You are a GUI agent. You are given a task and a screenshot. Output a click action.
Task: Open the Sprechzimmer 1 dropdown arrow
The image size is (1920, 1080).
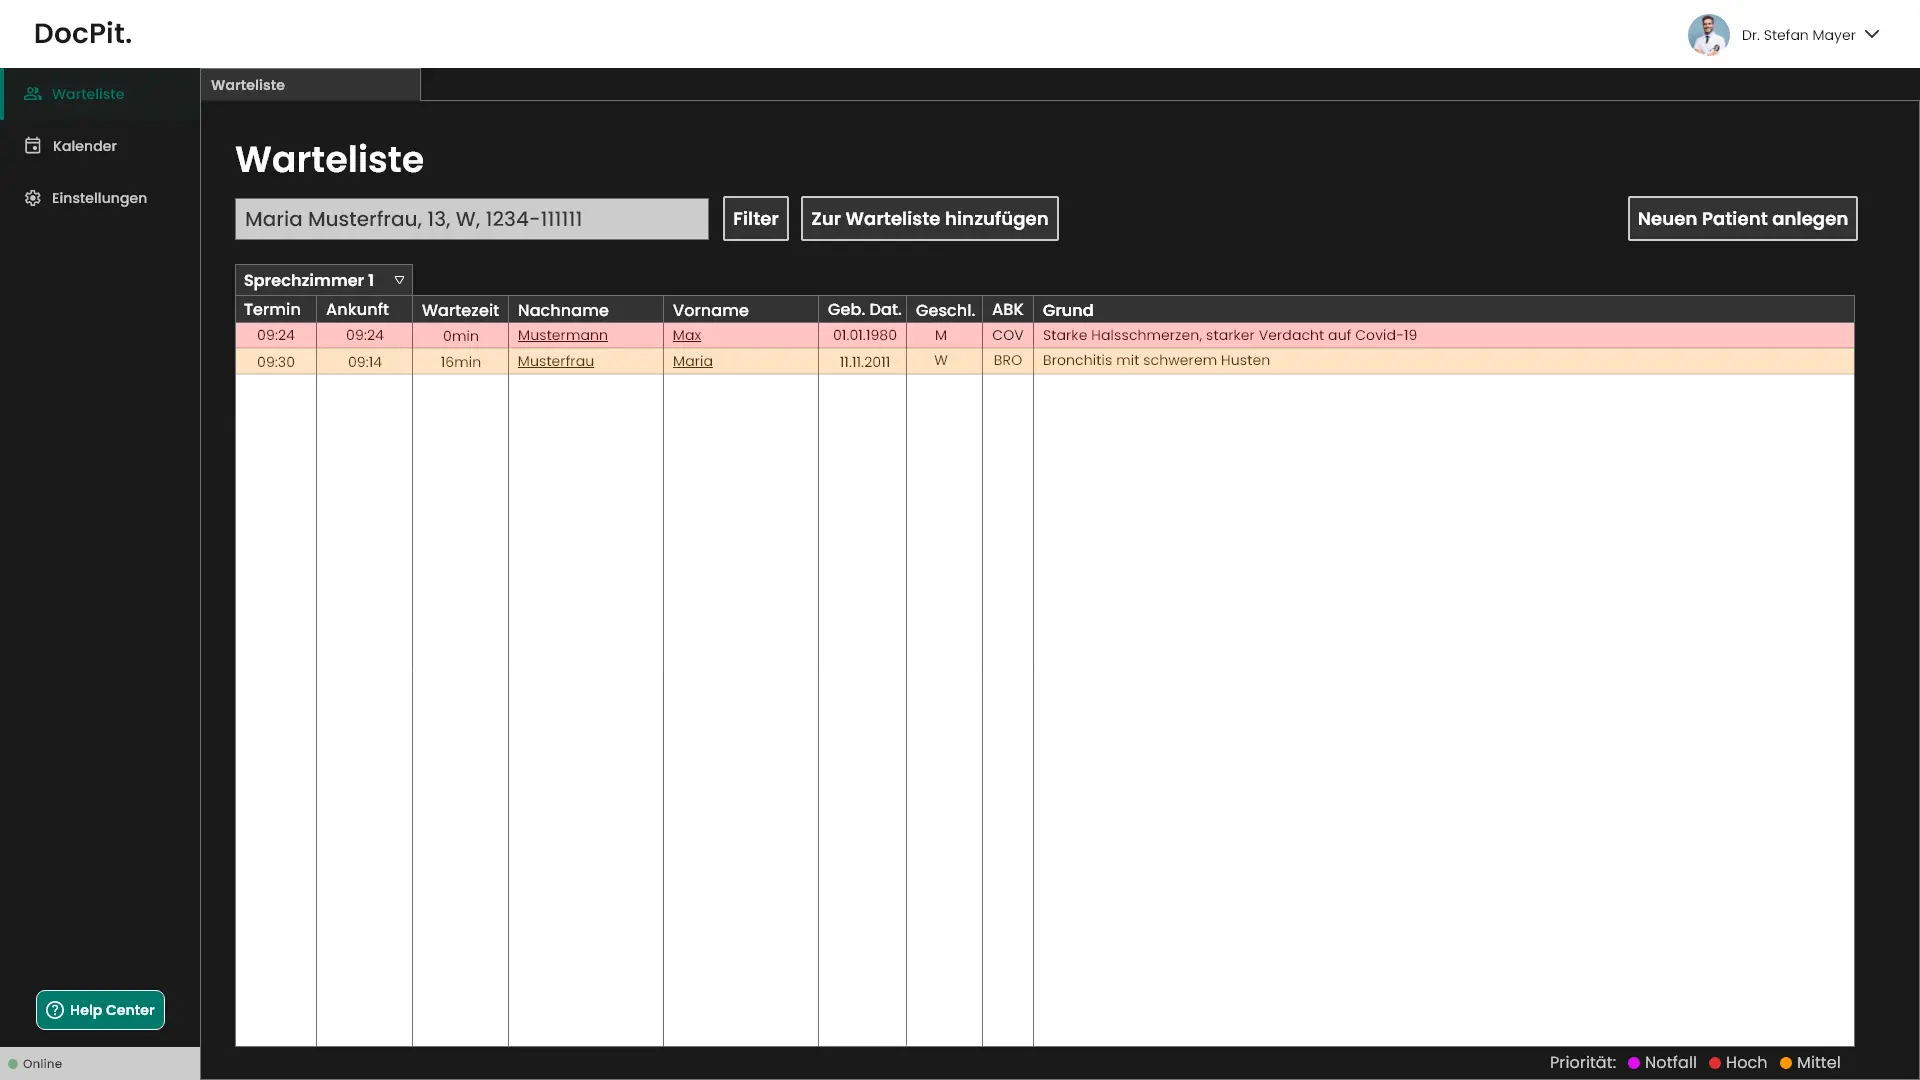point(399,280)
